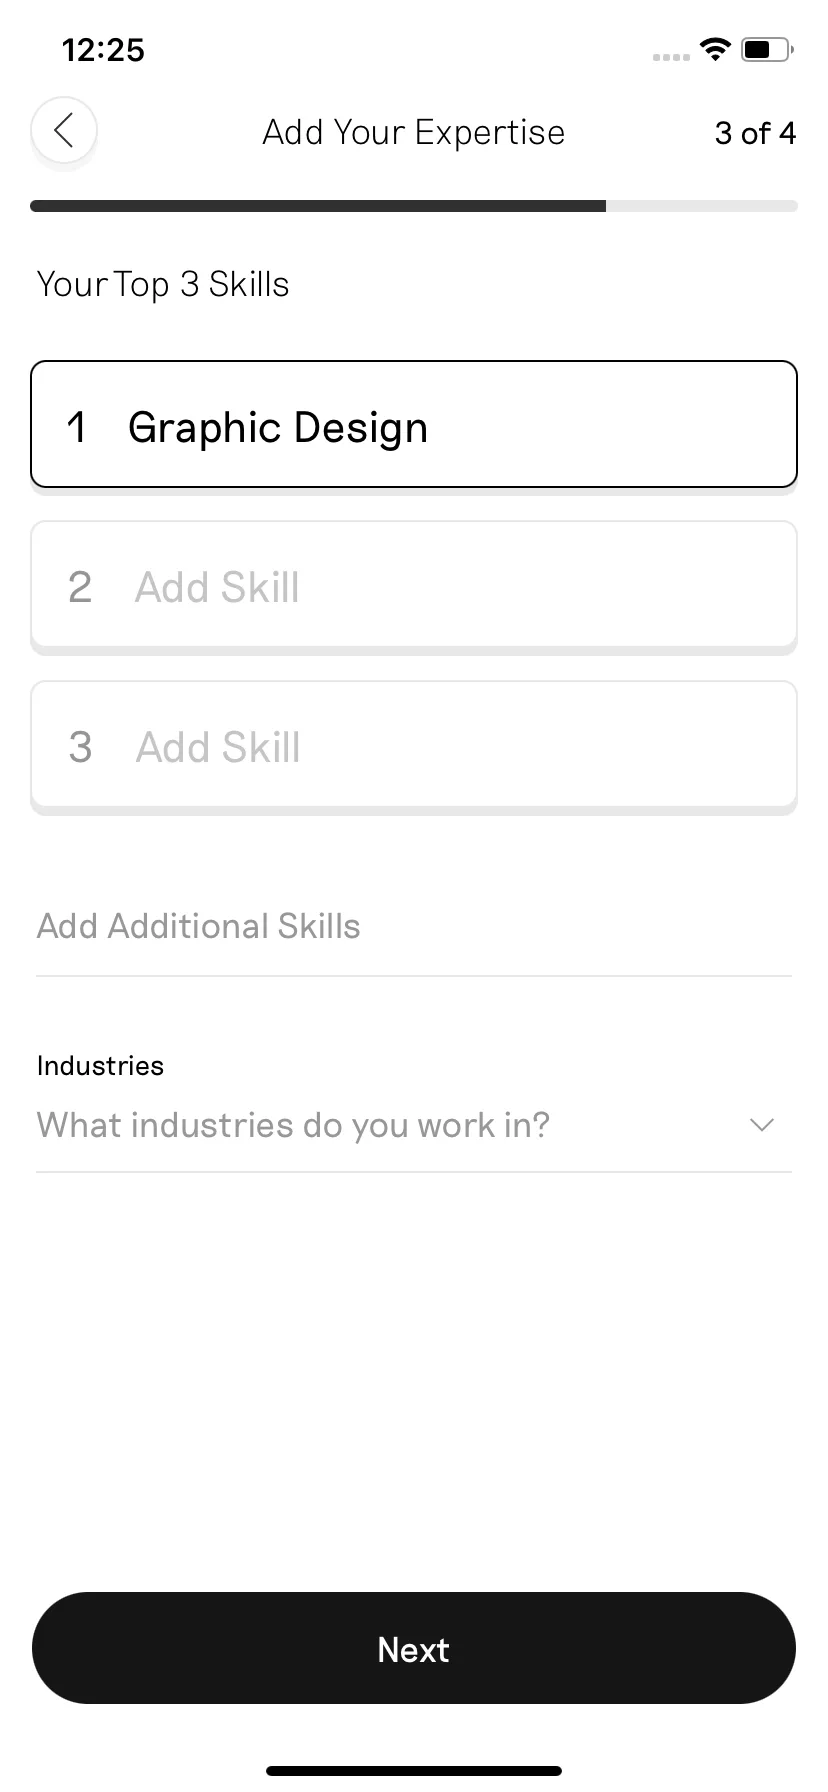Click the Next button
The height and width of the screenshot is (1792, 828).
(x=414, y=1648)
